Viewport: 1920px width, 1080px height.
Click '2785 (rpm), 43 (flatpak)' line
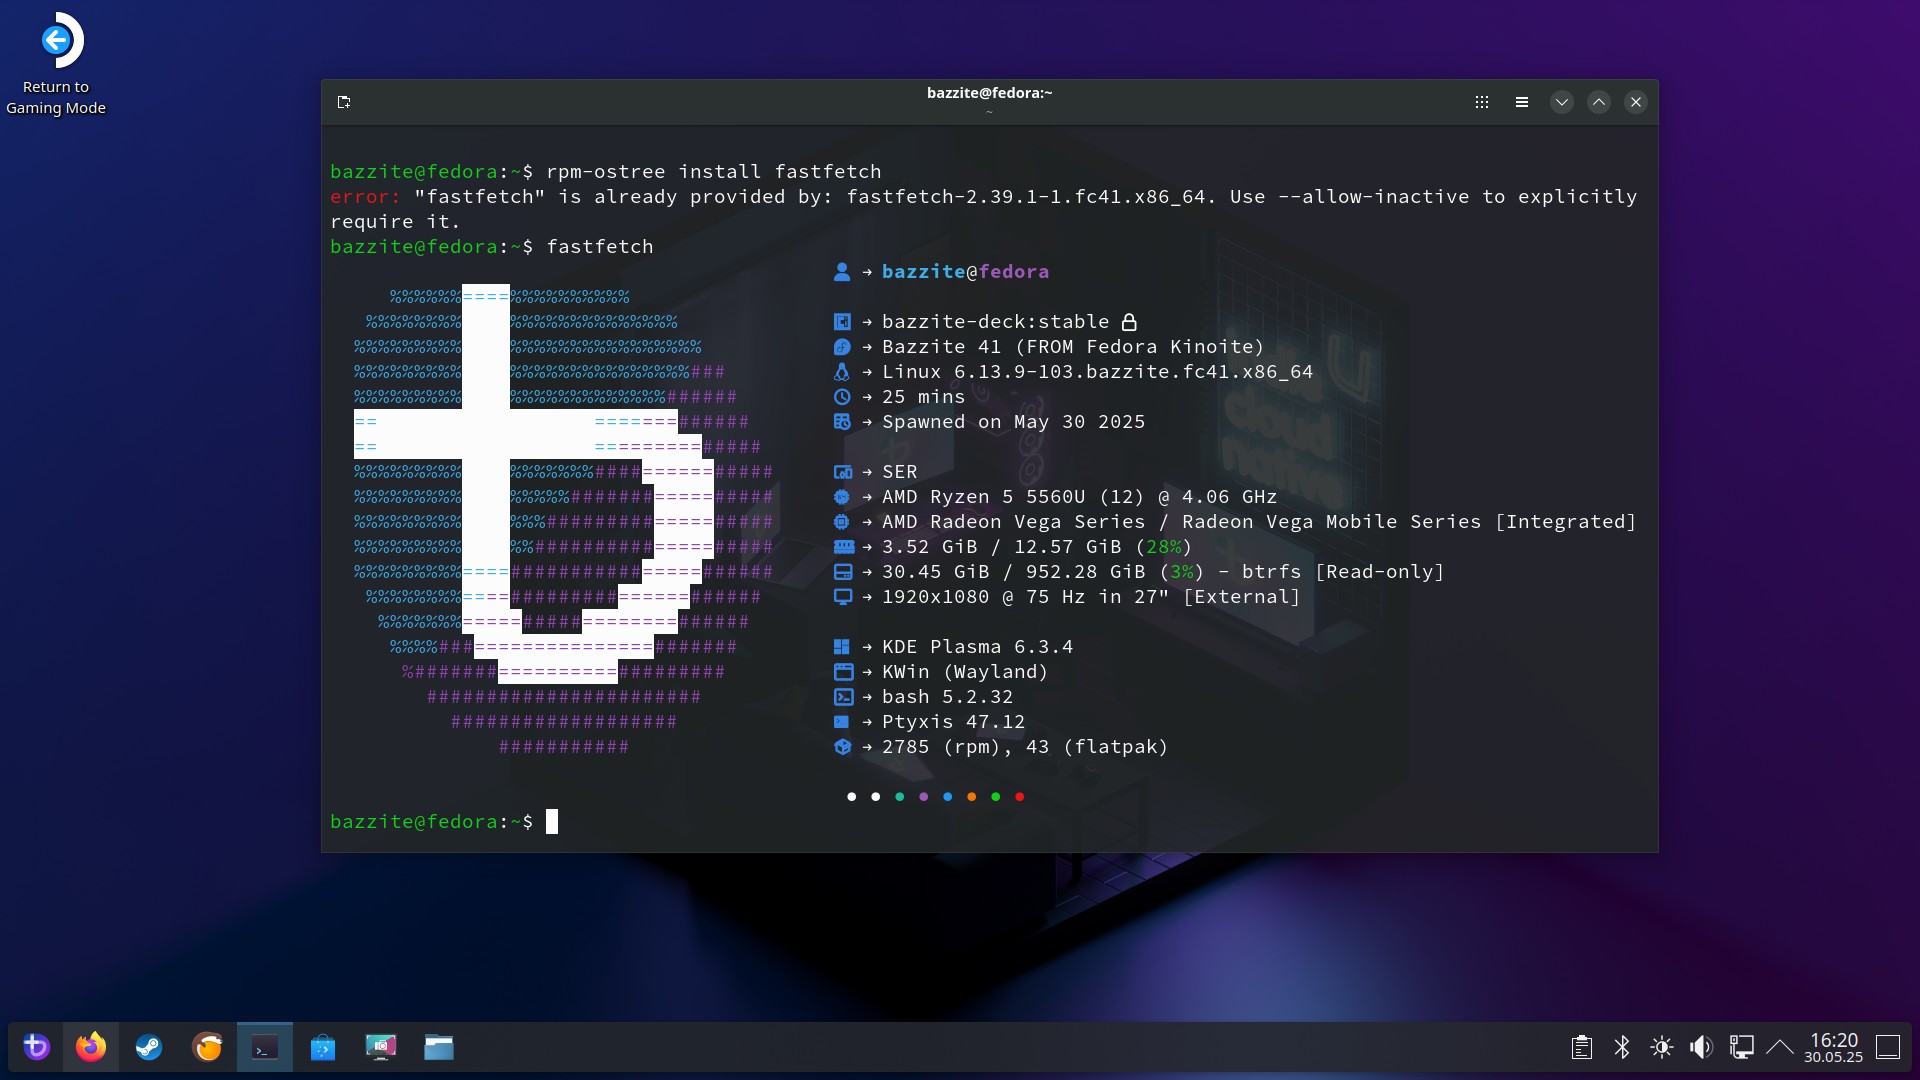point(1025,747)
